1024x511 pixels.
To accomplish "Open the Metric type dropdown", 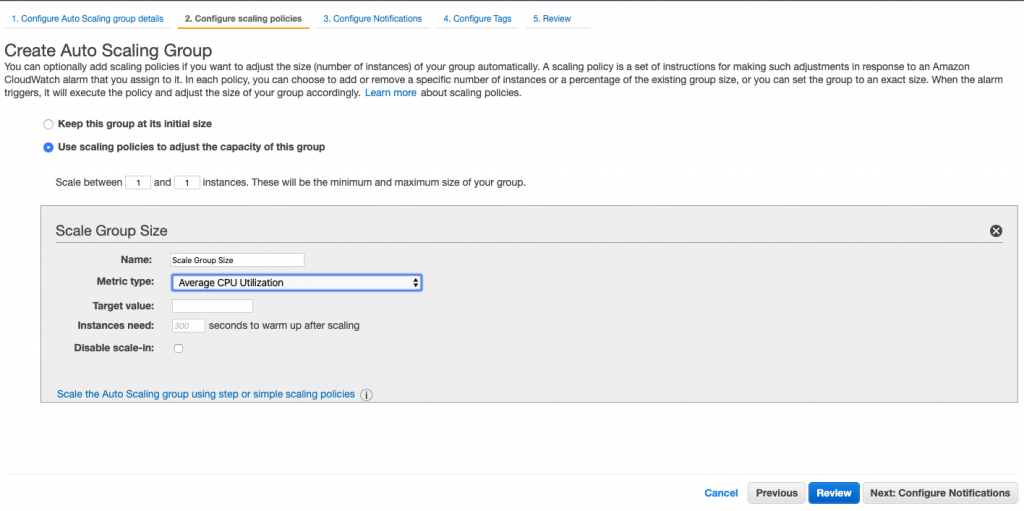I will (296, 283).
